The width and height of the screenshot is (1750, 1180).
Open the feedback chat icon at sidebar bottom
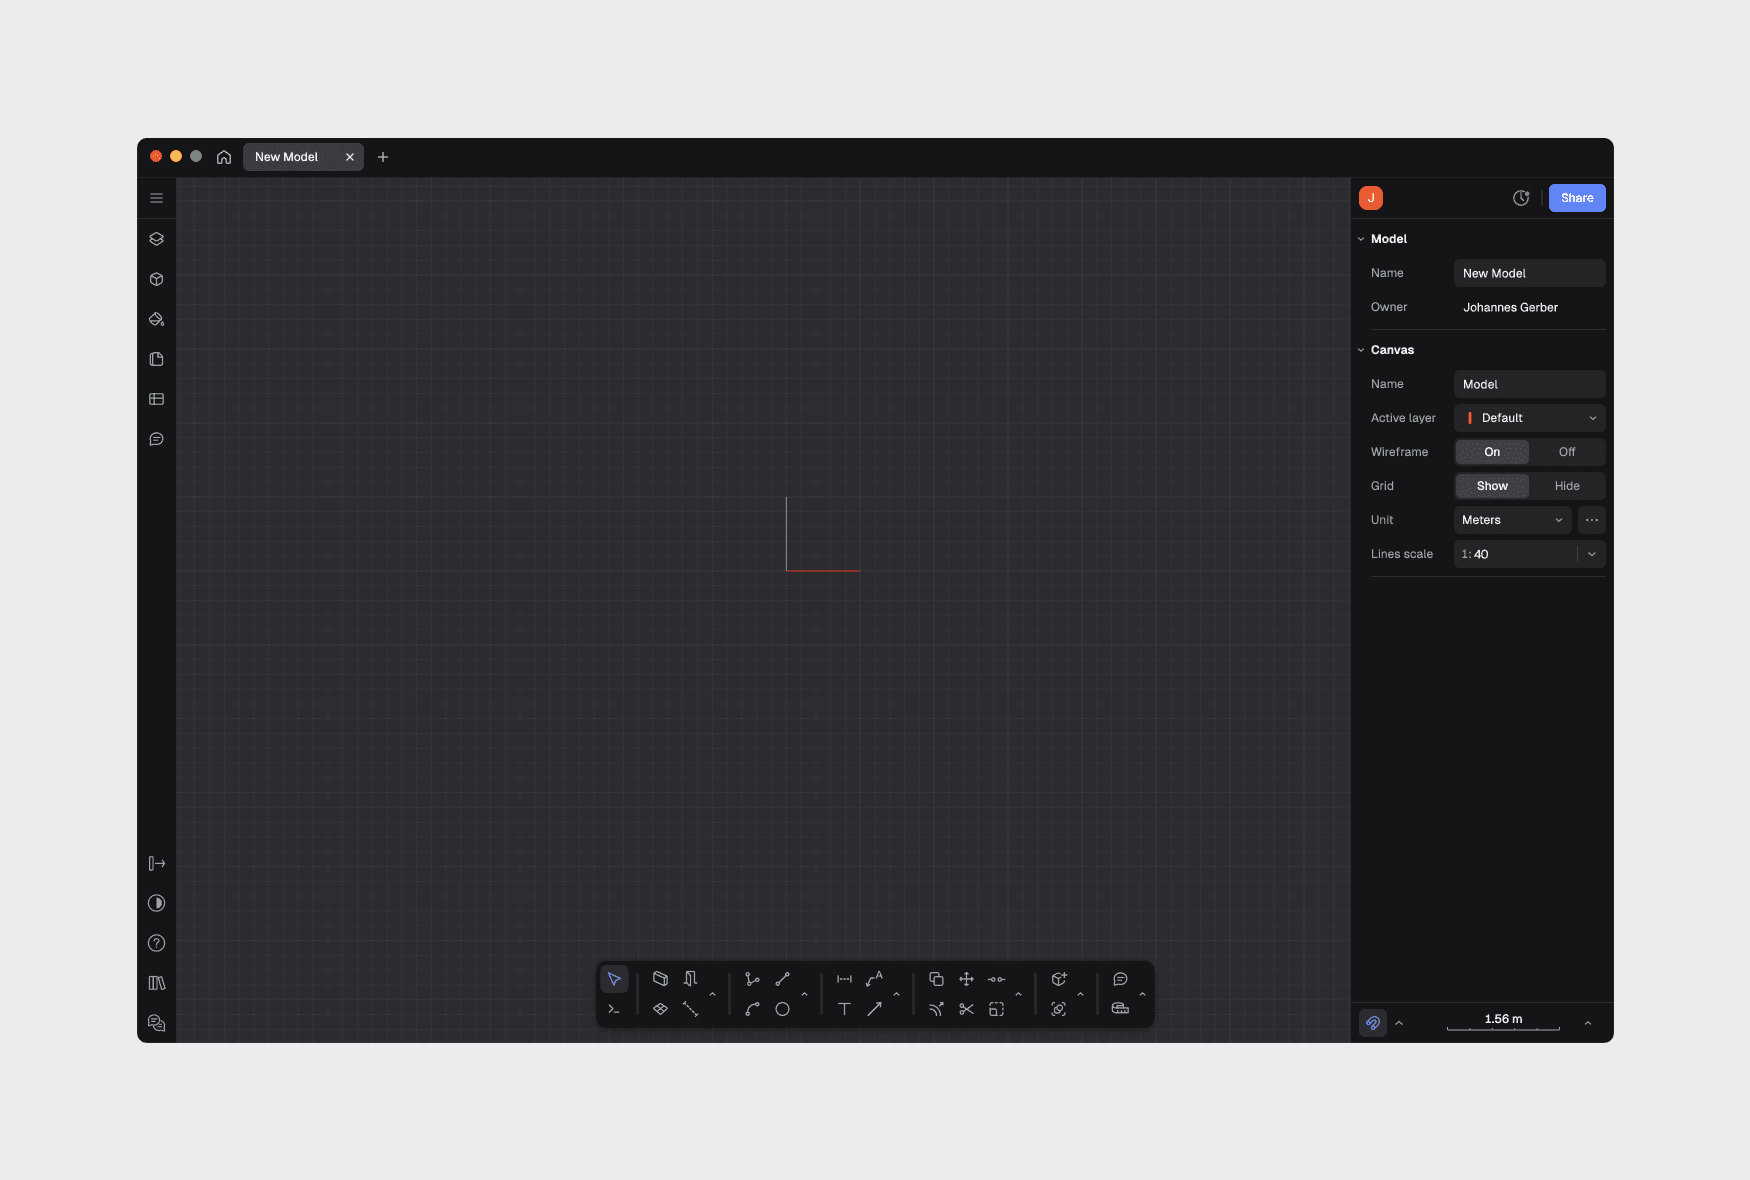(x=156, y=1023)
